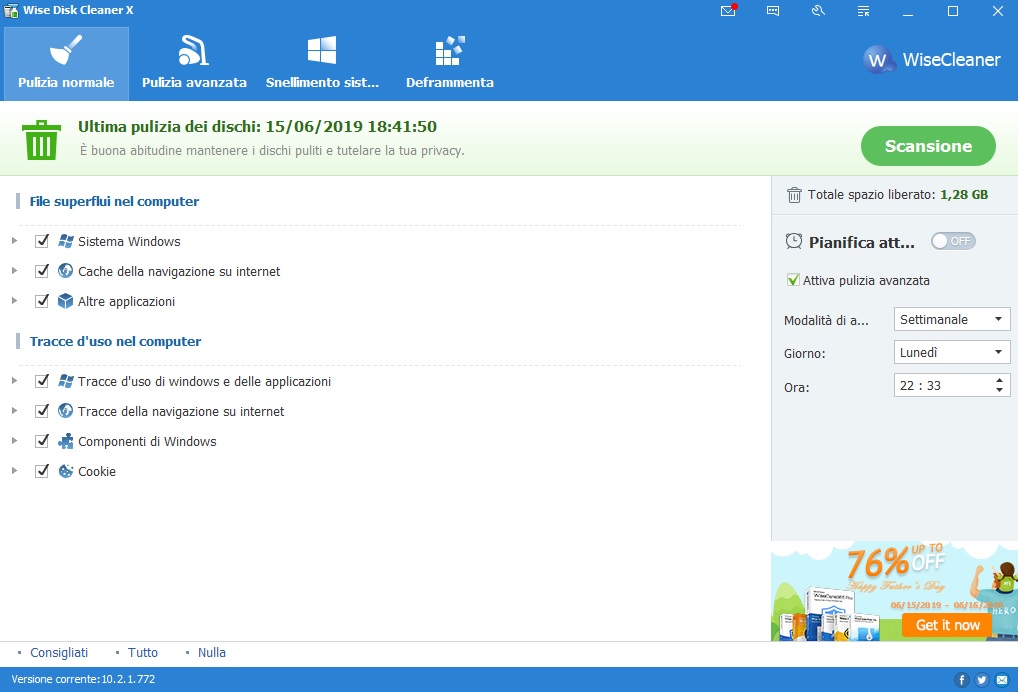Click the green trash can icon

point(42,140)
